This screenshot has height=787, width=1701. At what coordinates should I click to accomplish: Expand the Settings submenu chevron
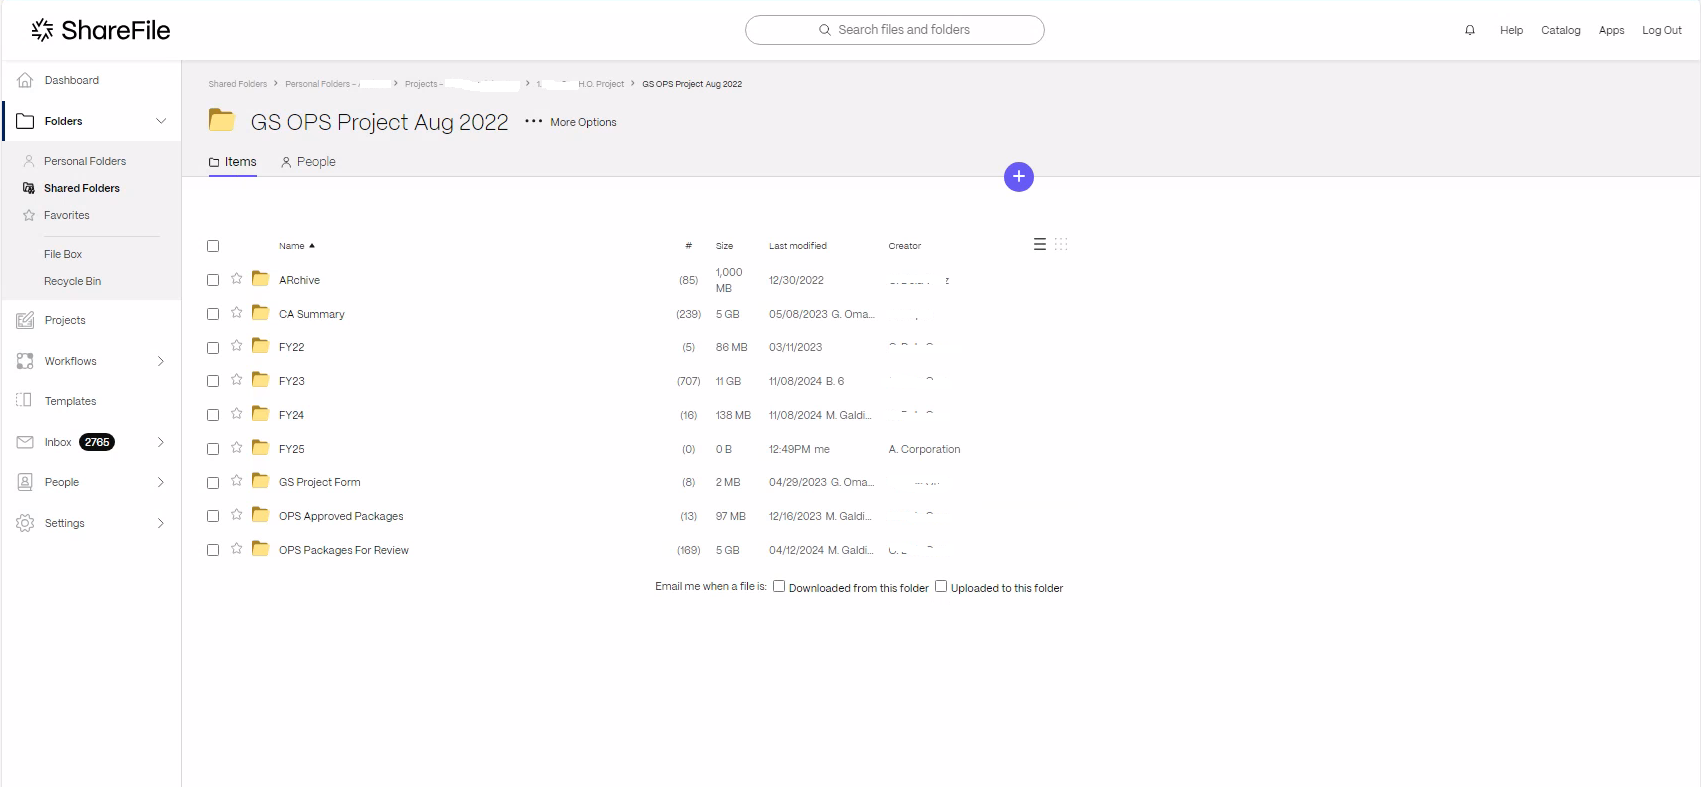coord(161,523)
